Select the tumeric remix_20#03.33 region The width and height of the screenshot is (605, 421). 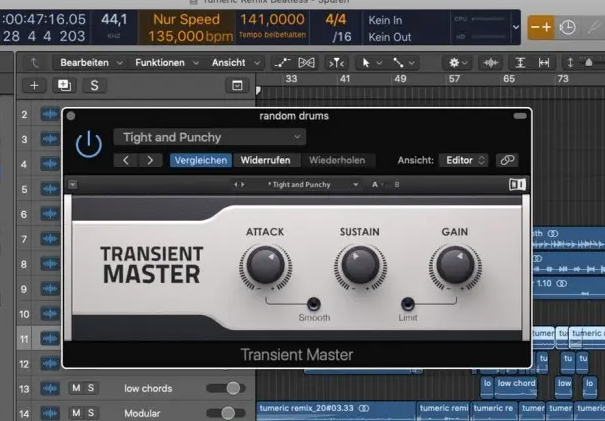tap(336, 411)
